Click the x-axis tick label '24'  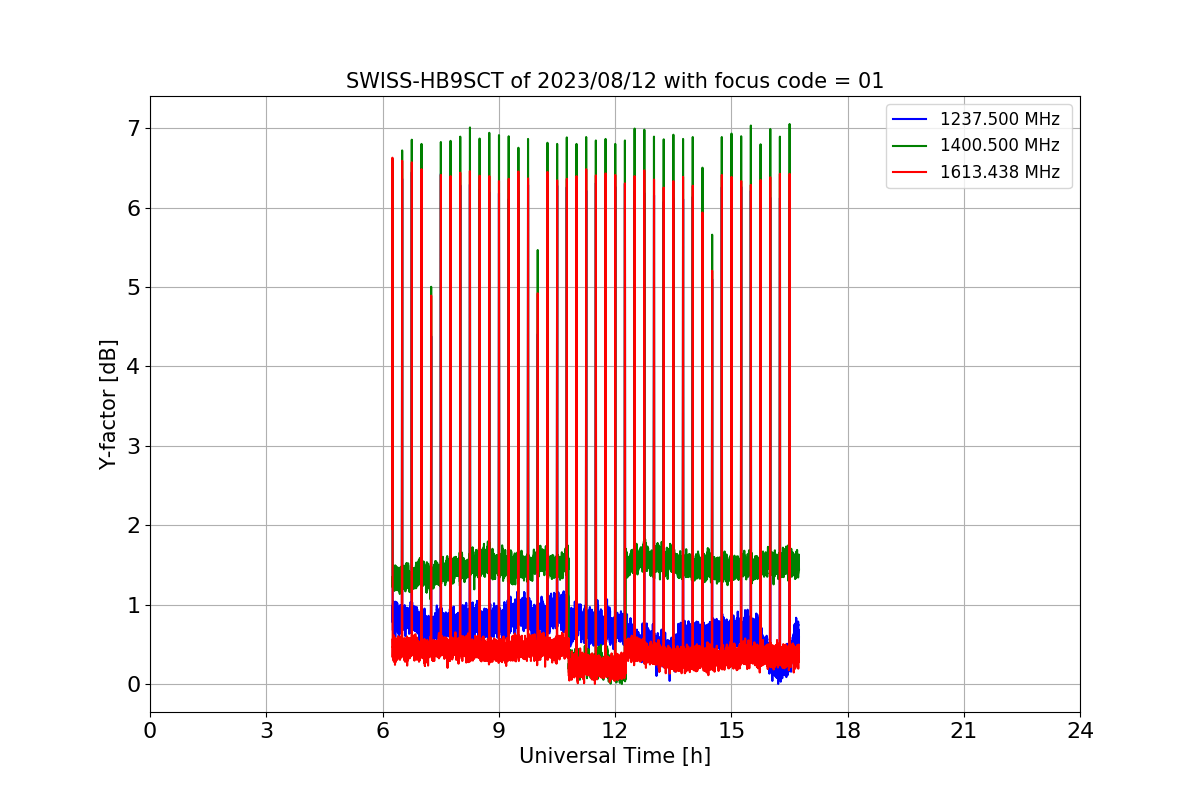1080,731
